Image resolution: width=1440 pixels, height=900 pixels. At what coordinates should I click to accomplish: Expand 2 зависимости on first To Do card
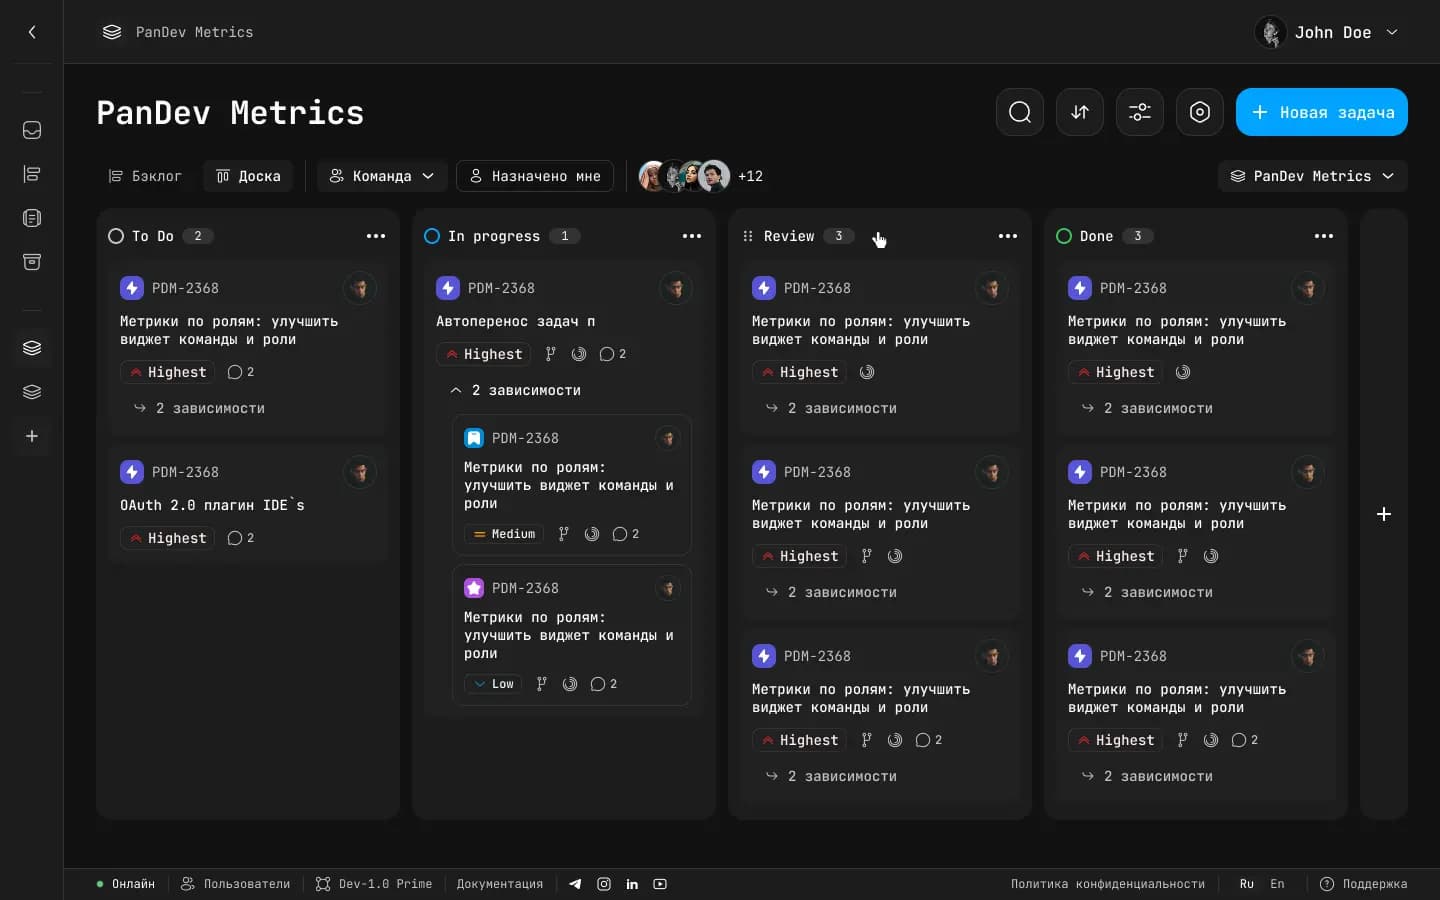pos(200,408)
